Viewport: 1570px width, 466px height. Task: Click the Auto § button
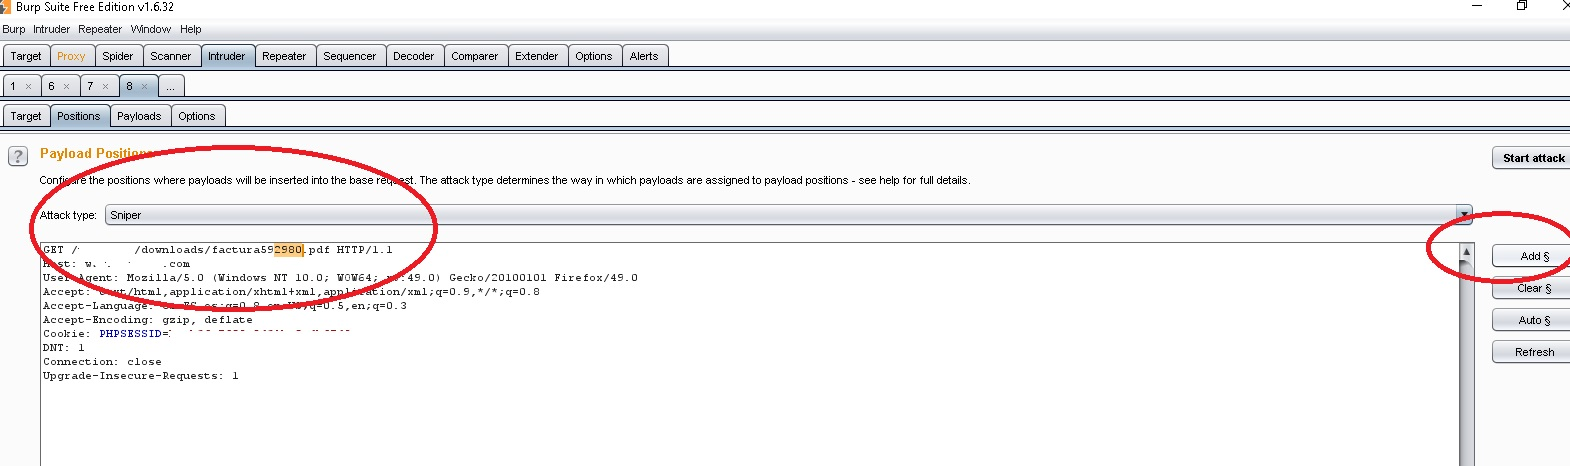tap(1532, 320)
